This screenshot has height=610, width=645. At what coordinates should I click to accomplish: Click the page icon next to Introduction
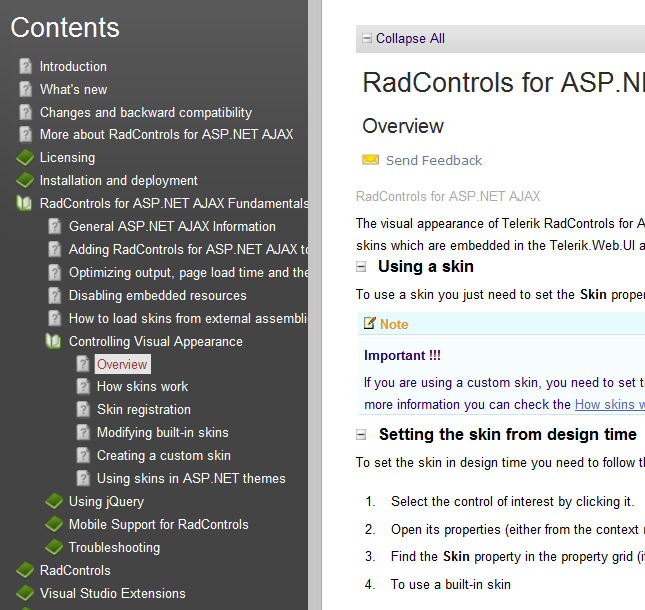click(x=25, y=67)
